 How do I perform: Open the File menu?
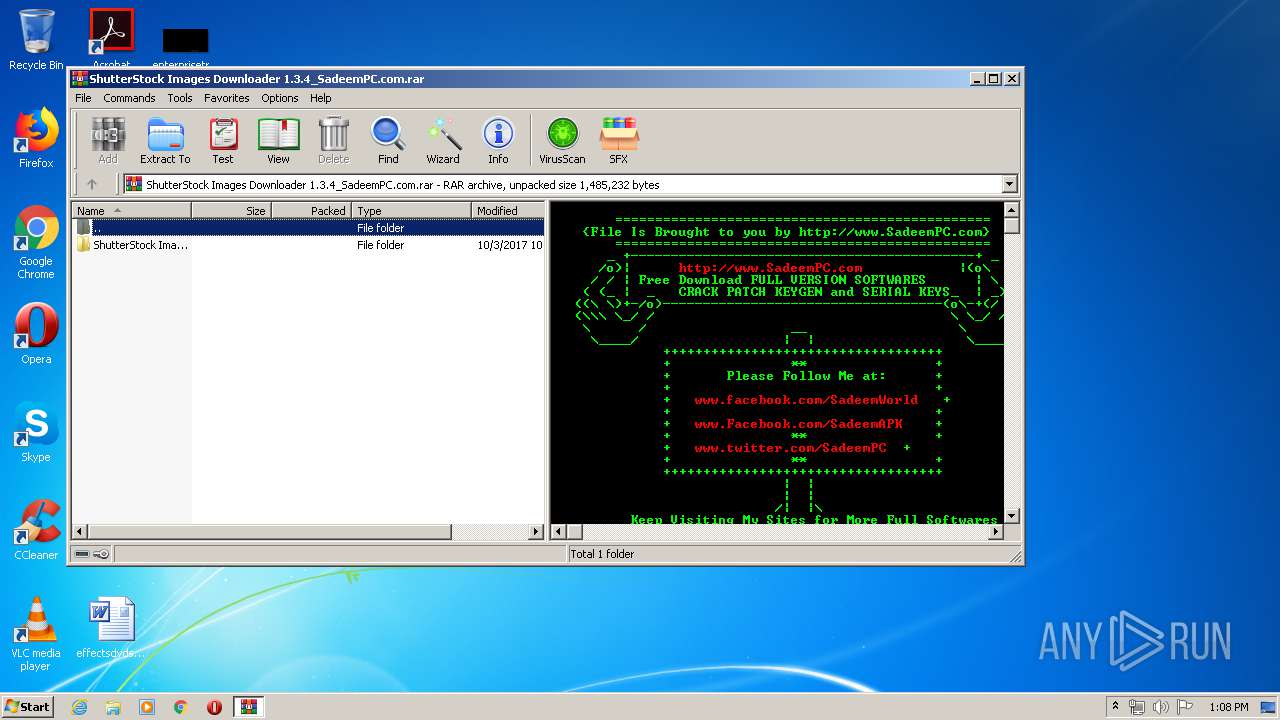(83, 98)
